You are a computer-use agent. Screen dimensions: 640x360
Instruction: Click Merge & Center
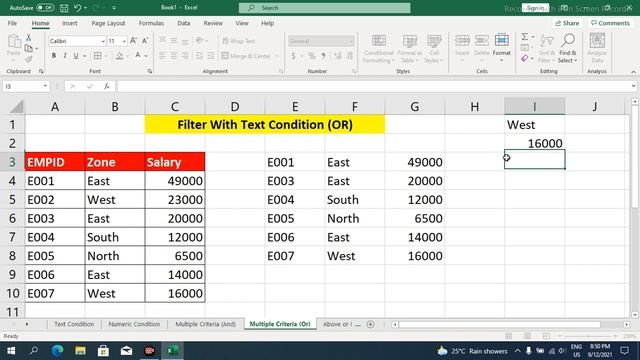[247, 56]
